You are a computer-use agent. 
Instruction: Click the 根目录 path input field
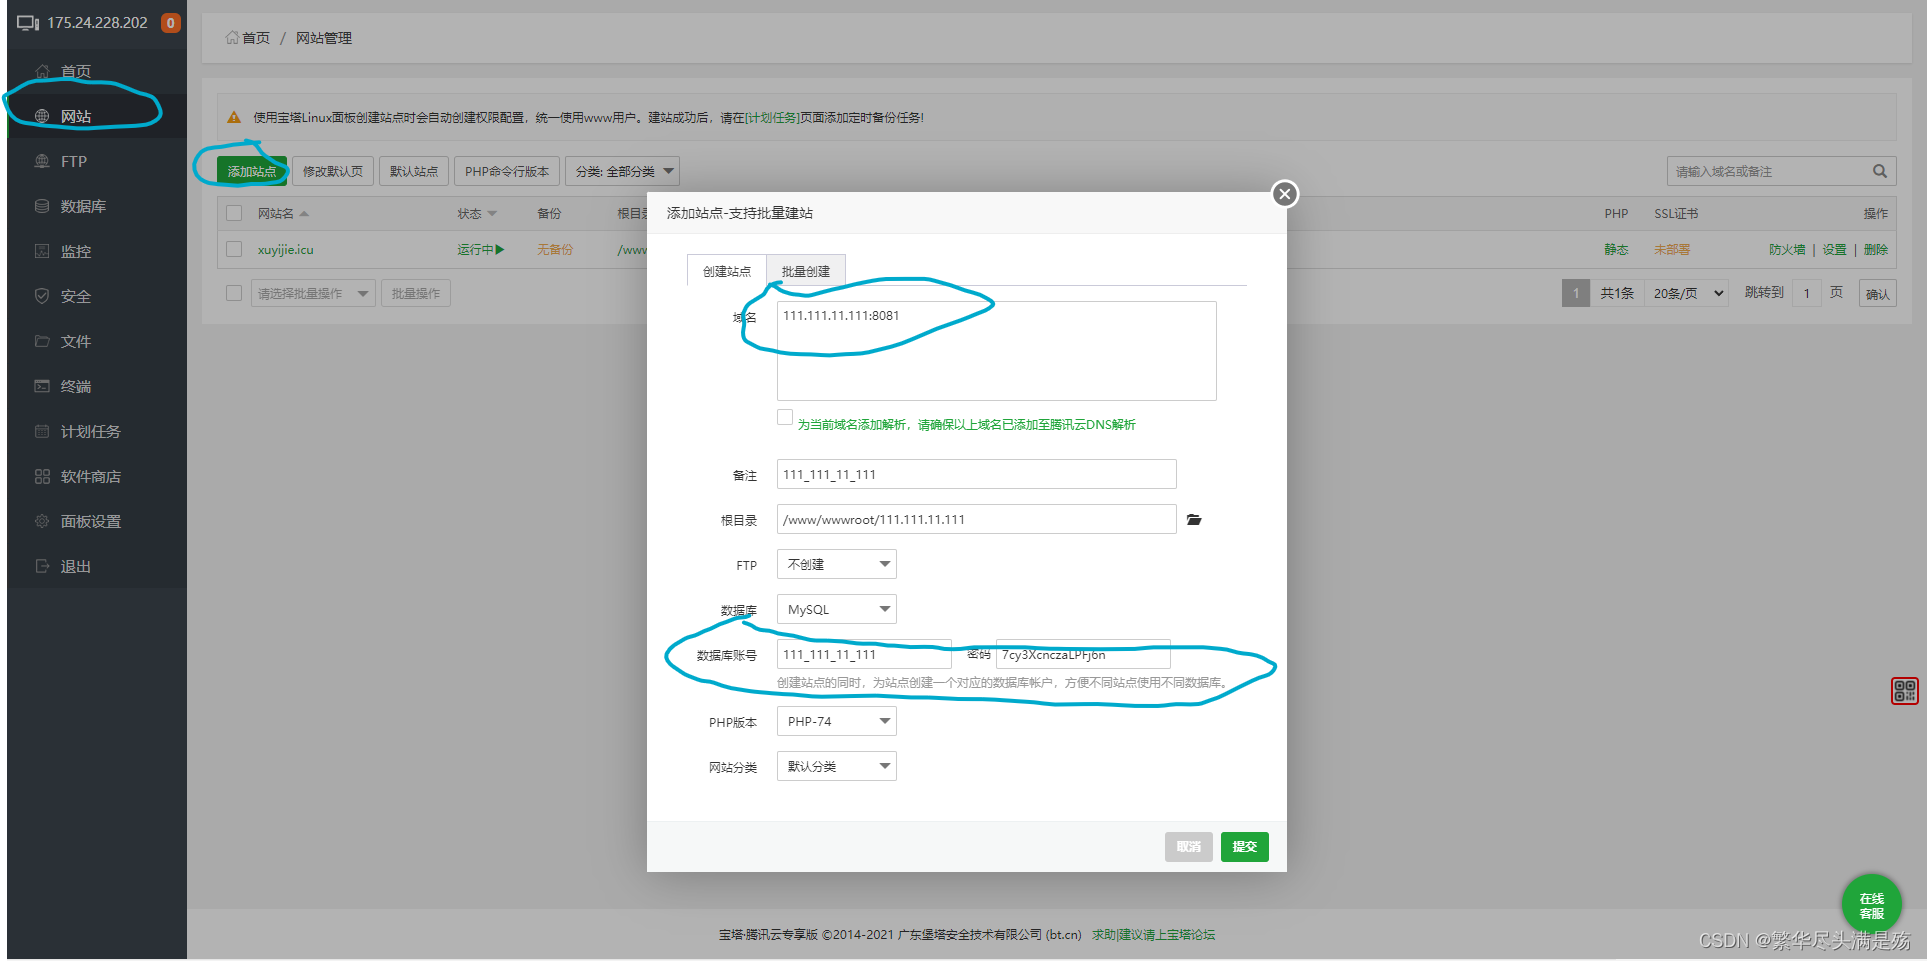pos(977,519)
